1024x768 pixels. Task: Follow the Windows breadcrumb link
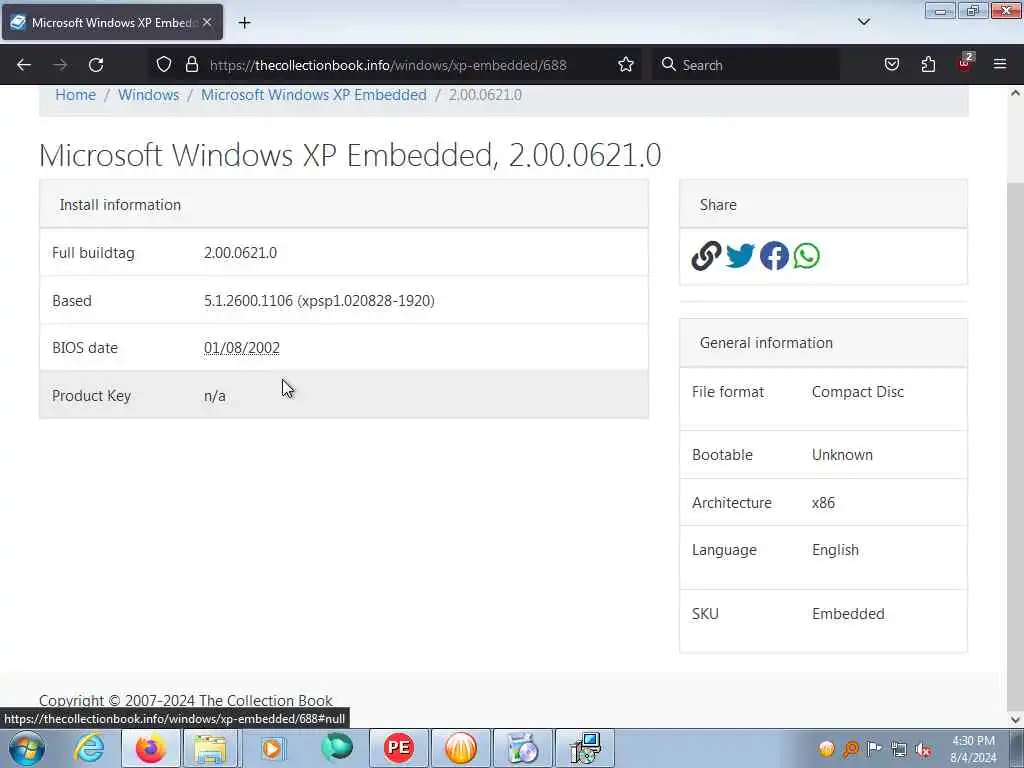point(148,95)
